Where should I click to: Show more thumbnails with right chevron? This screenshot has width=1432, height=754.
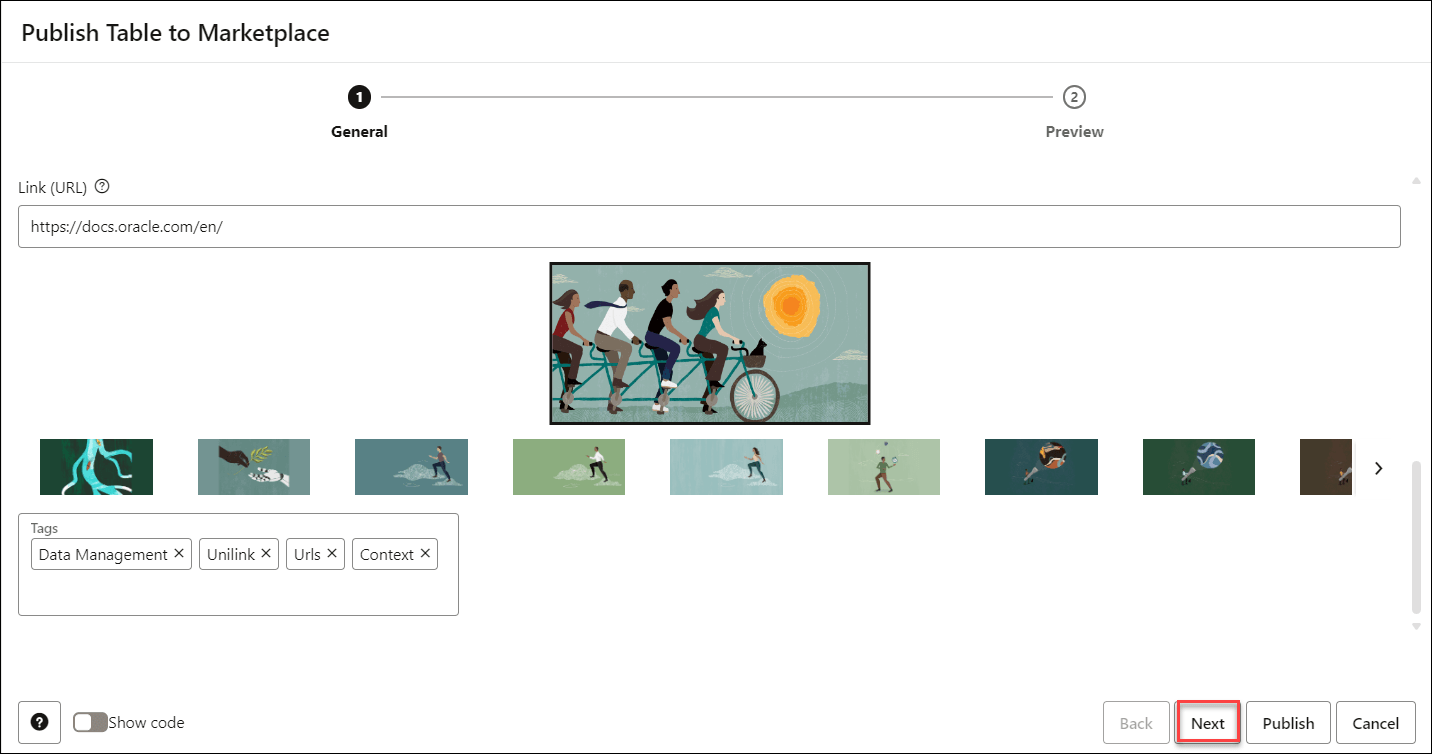(x=1379, y=468)
